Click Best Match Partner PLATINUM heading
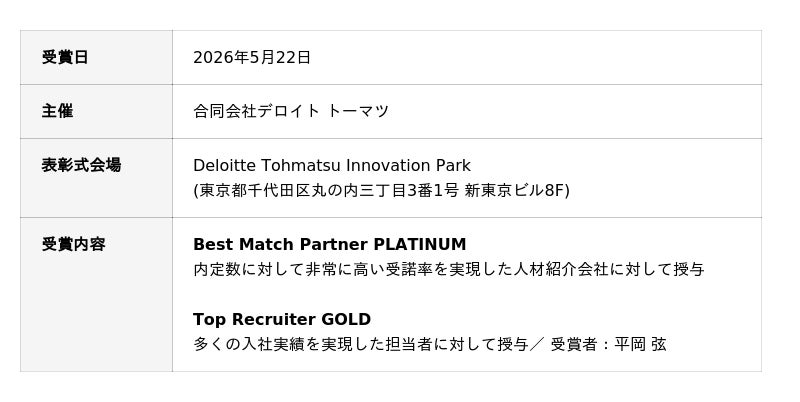Screen dimensions: 800x402 point(330,244)
